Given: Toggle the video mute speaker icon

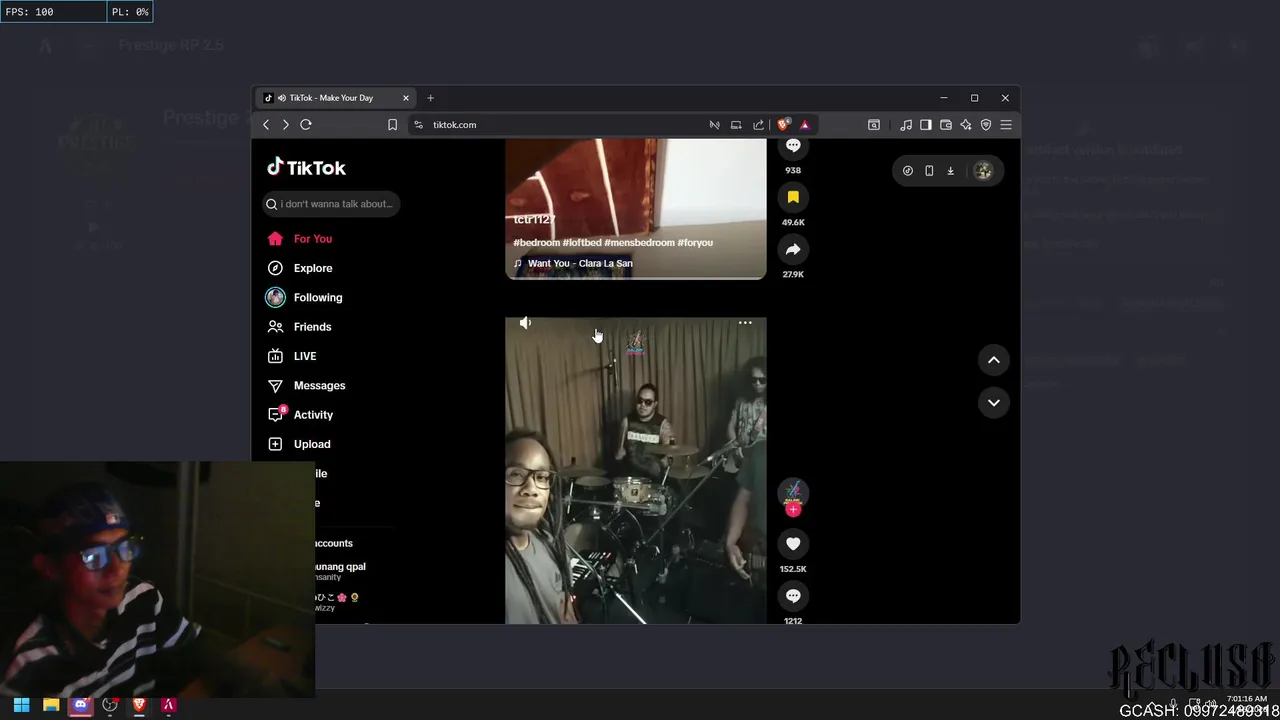Looking at the screenshot, I should (525, 323).
